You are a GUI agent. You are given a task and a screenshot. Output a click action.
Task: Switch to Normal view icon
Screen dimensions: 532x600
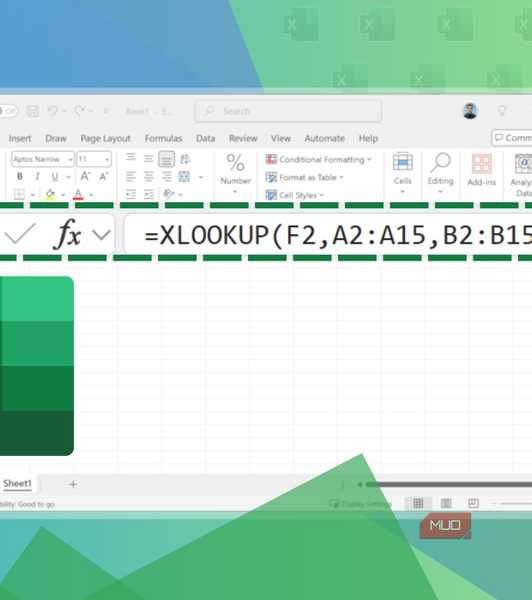pos(418,503)
